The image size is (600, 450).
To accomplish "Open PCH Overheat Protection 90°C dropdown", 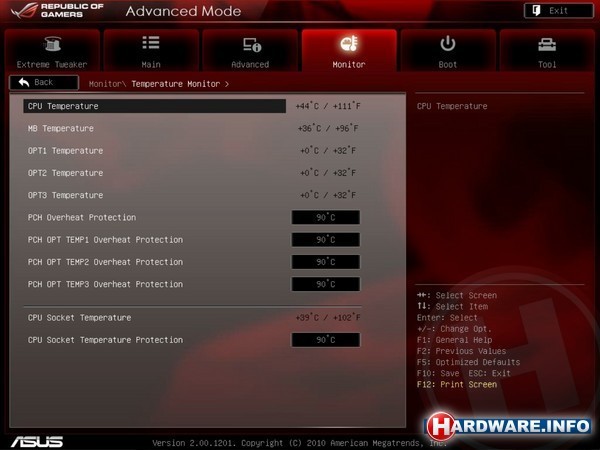I will coord(326,217).
